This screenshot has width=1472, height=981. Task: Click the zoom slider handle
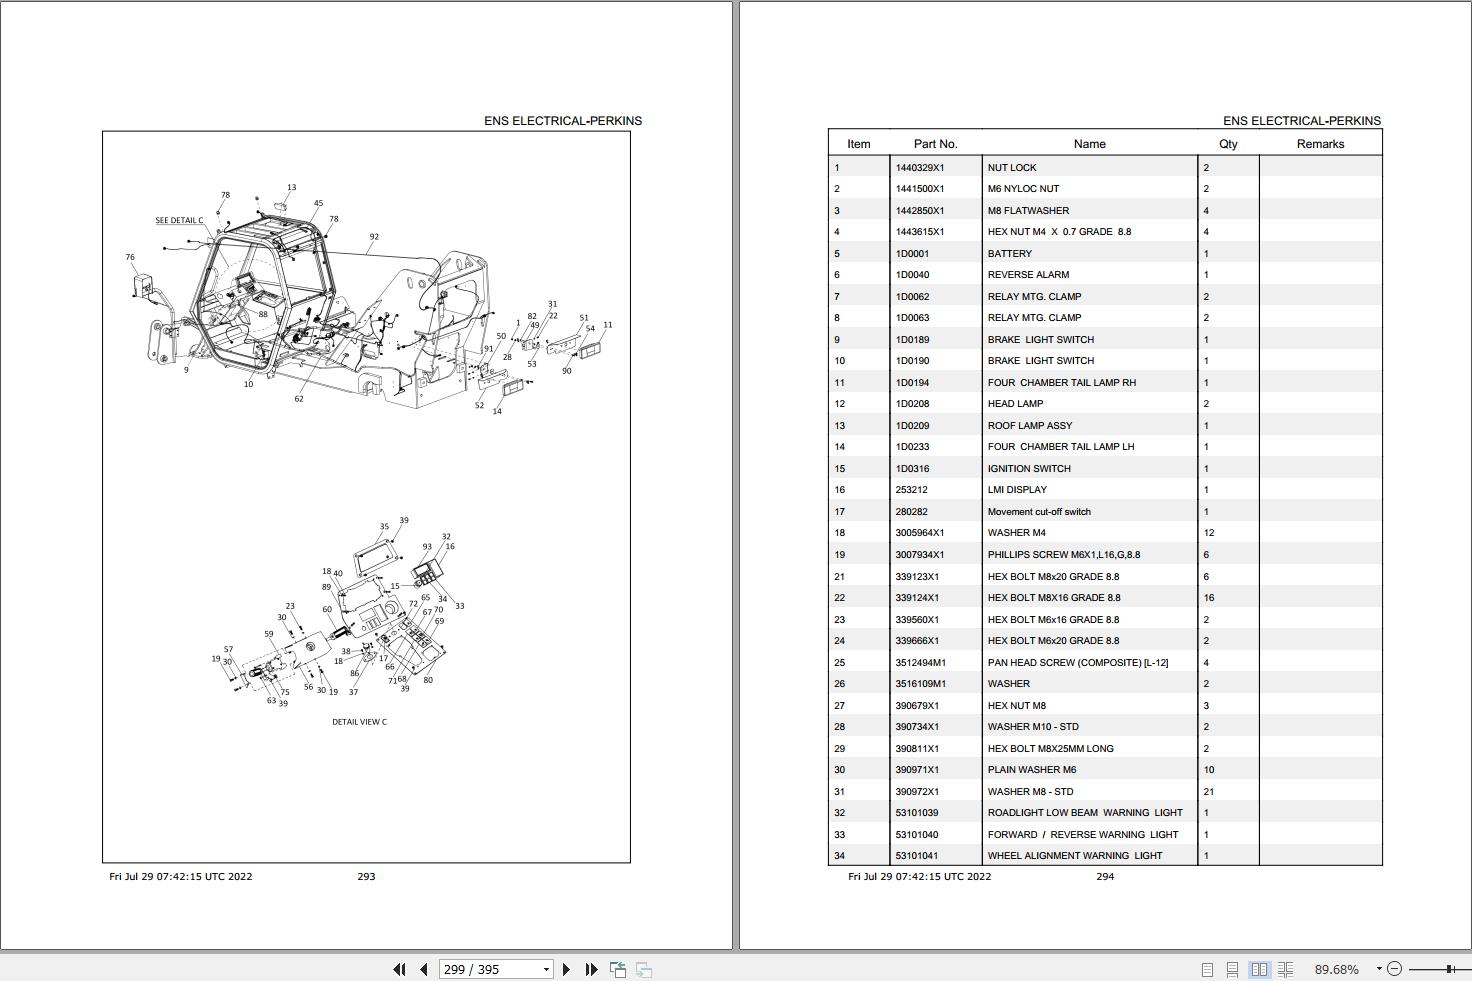click(1449, 969)
